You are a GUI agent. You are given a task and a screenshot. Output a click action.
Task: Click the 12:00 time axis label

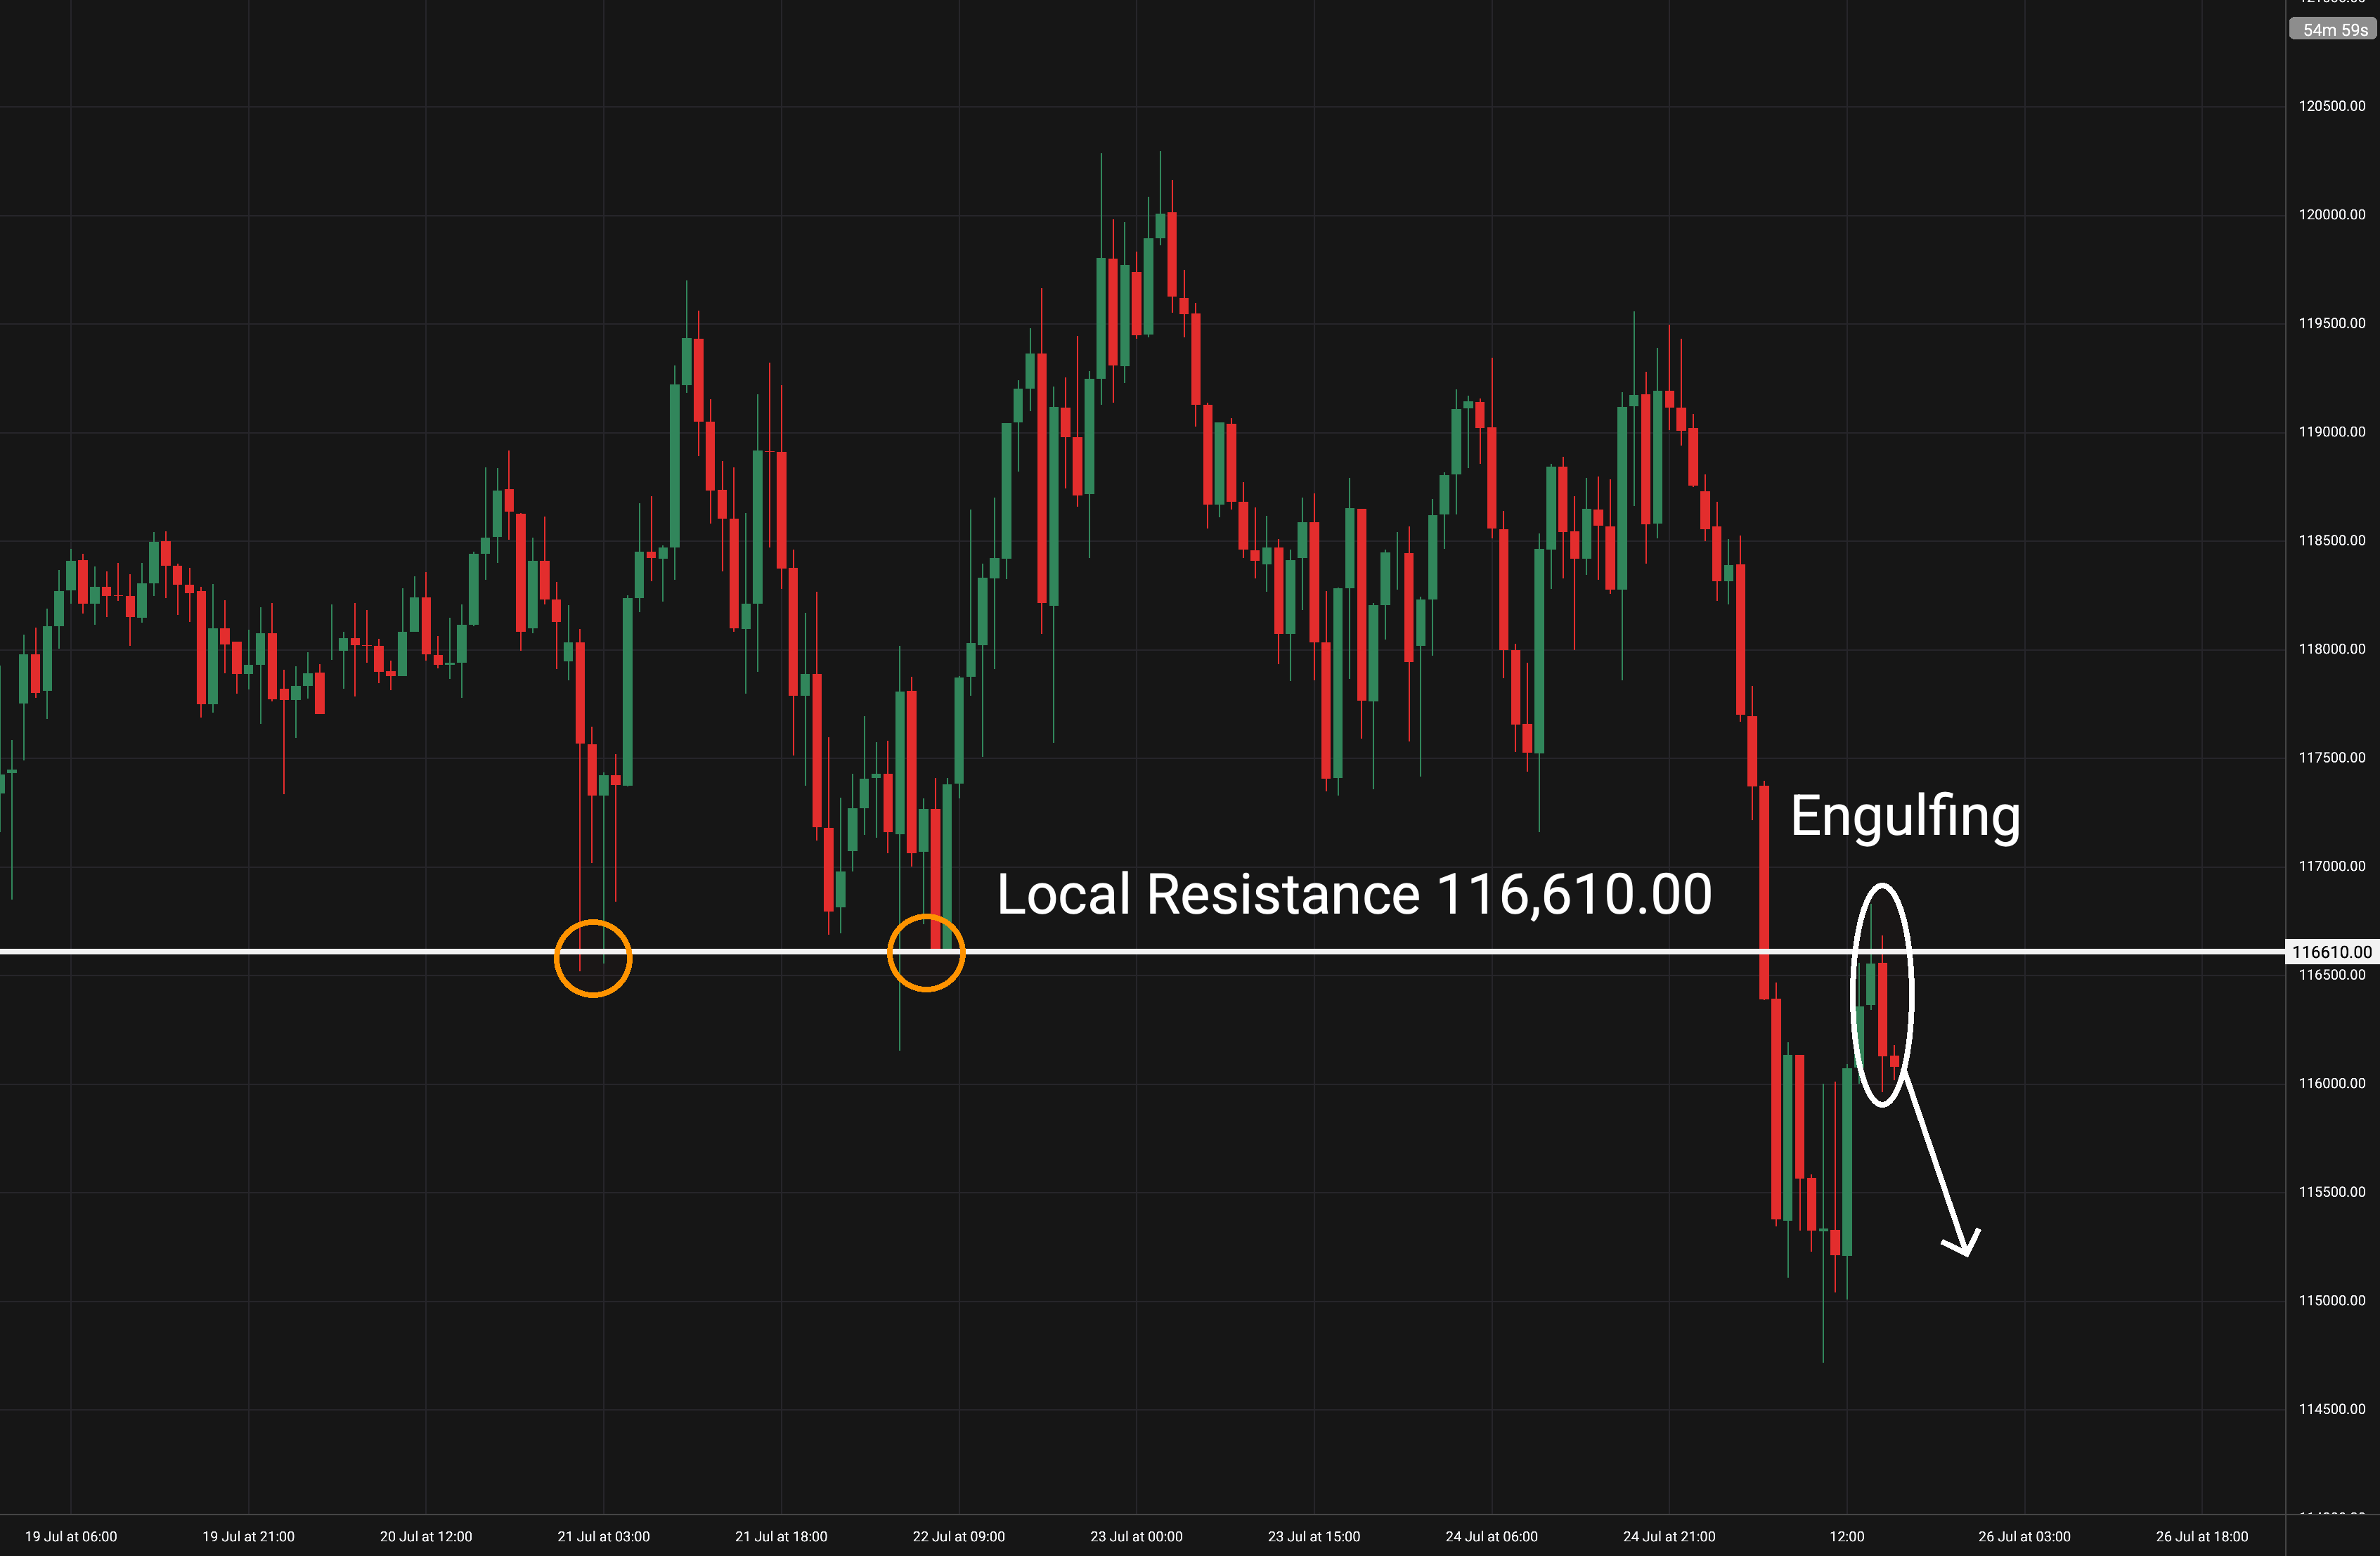pos(1847,1537)
